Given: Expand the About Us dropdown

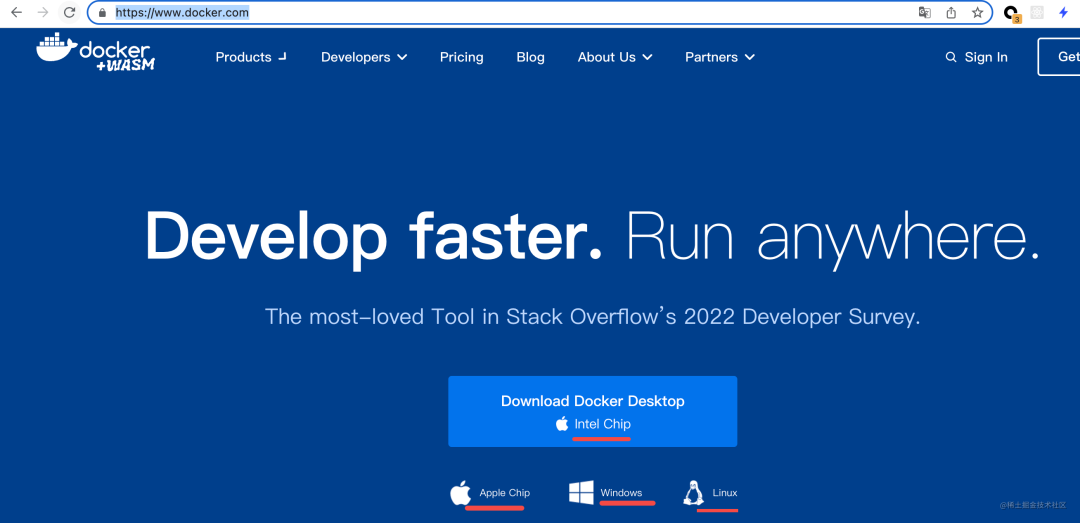Looking at the screenshot, I should pyautogui.click(x=615, y=57).
